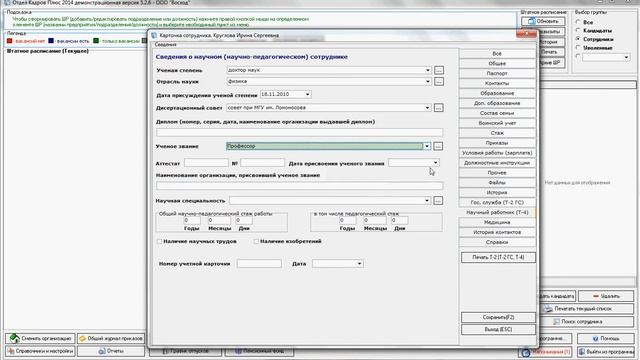Open Напоминания (1) clock icon button
The image size is (640, 360).
pos(545,351)
